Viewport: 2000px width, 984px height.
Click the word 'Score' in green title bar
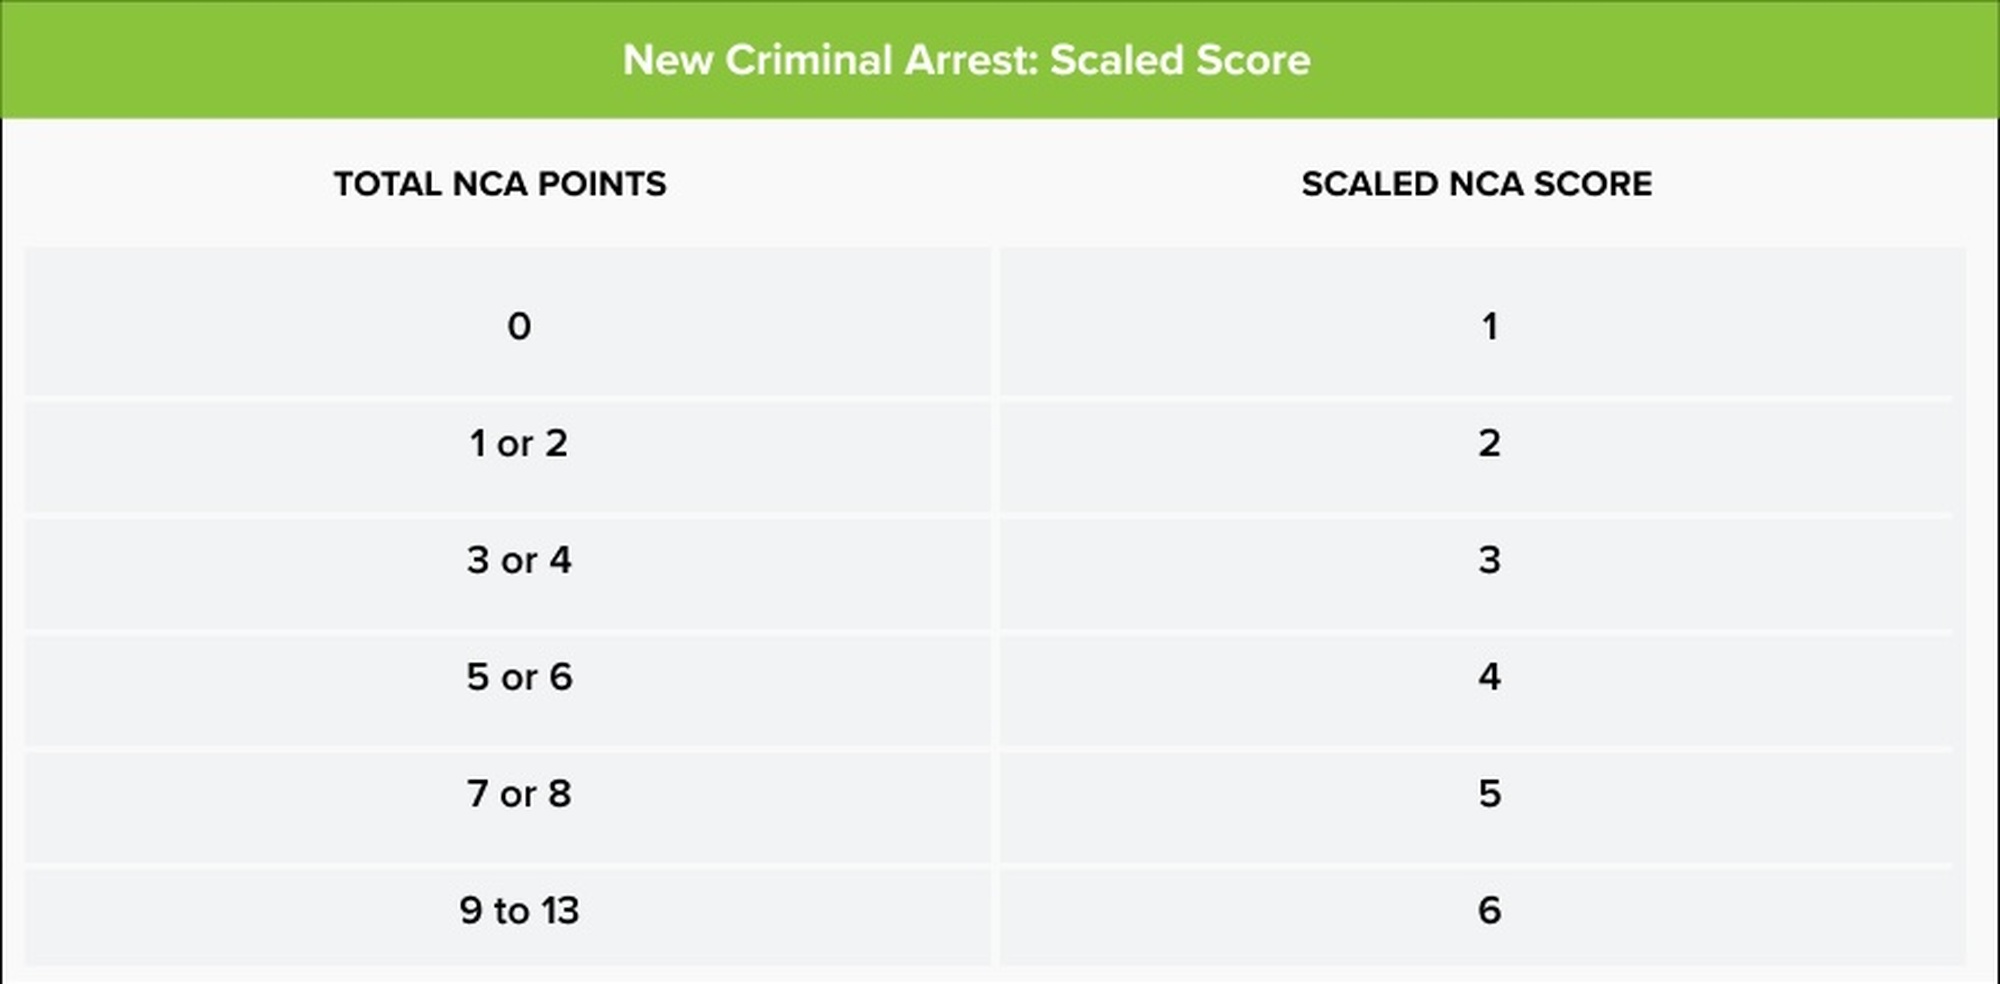tap(1253, 60)
